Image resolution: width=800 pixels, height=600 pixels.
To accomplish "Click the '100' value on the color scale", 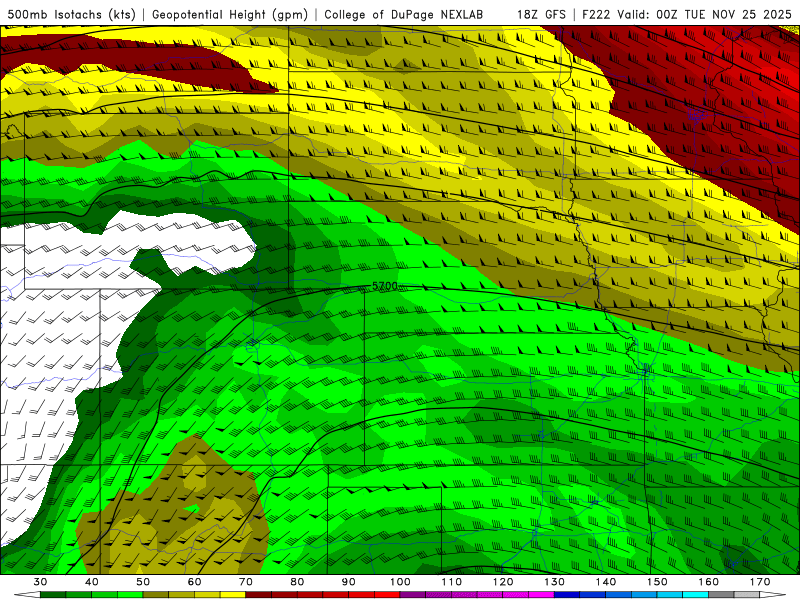I will pos(400,582).
